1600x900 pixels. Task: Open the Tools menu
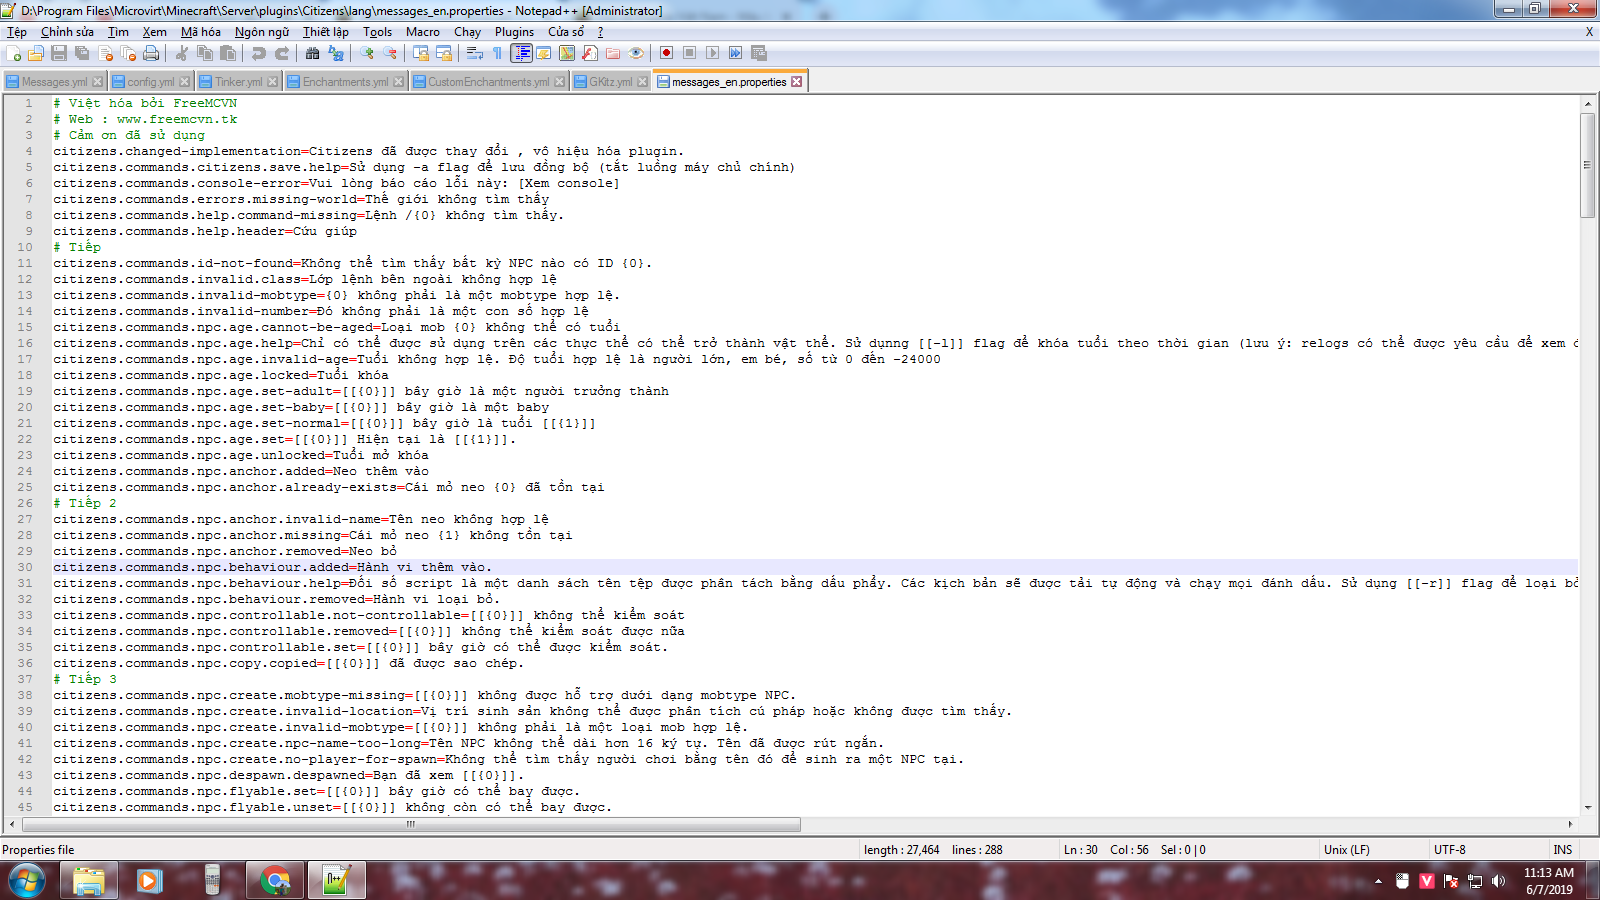377,32
